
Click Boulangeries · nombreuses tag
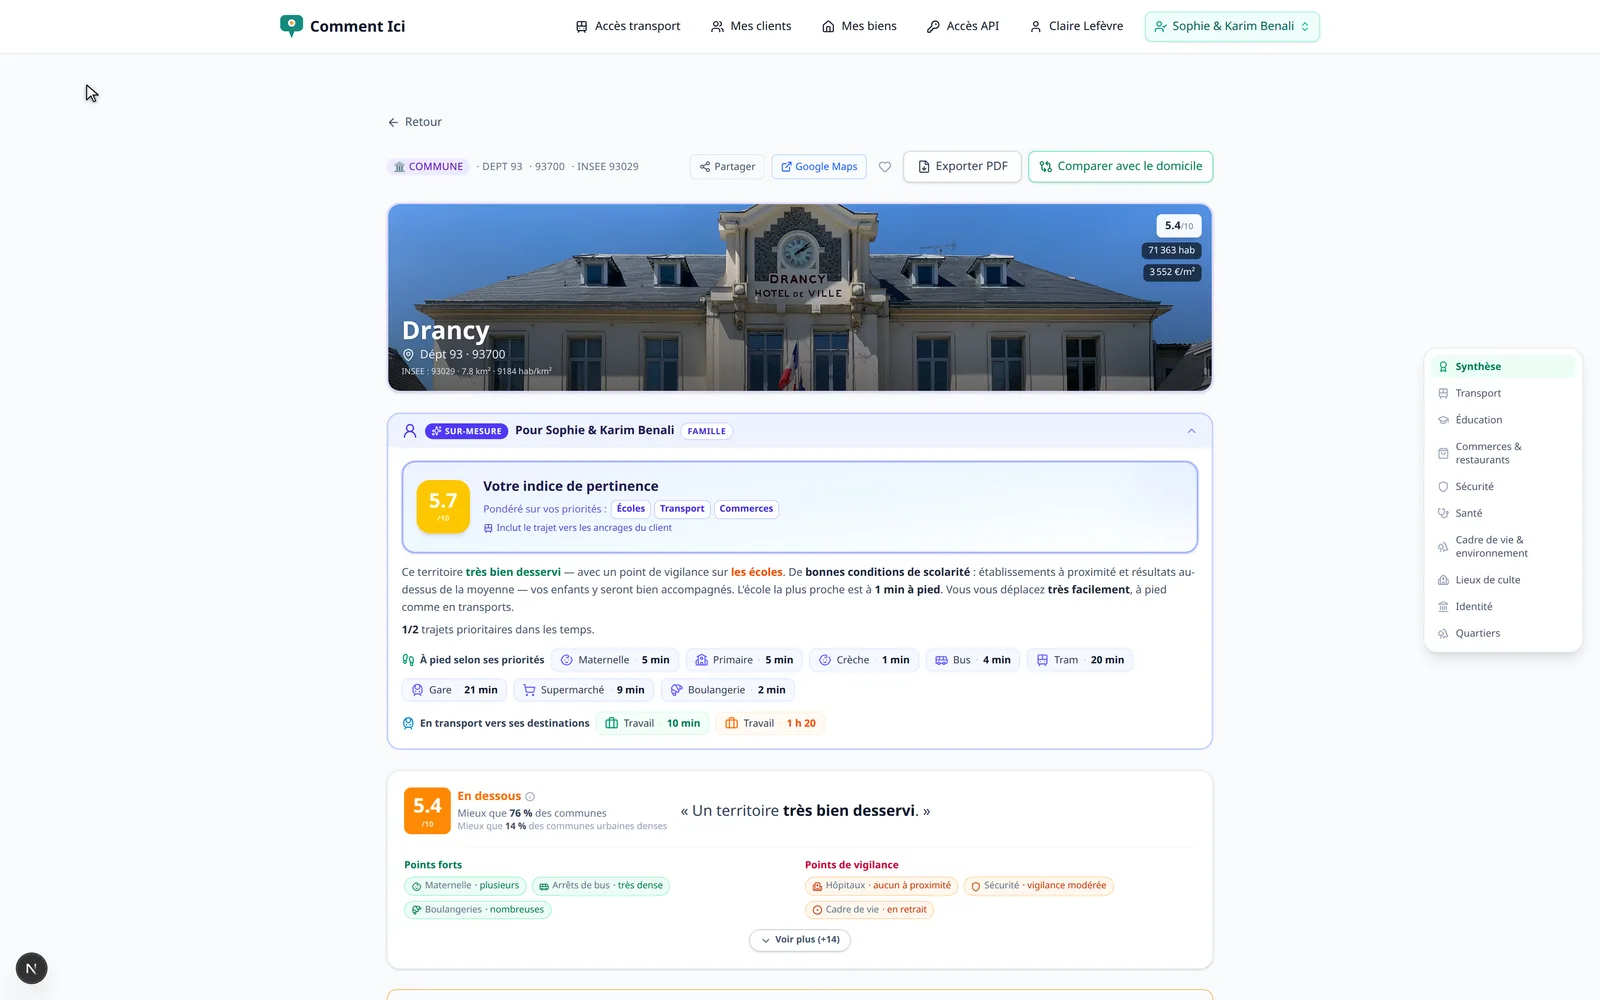tap(478, 910)
